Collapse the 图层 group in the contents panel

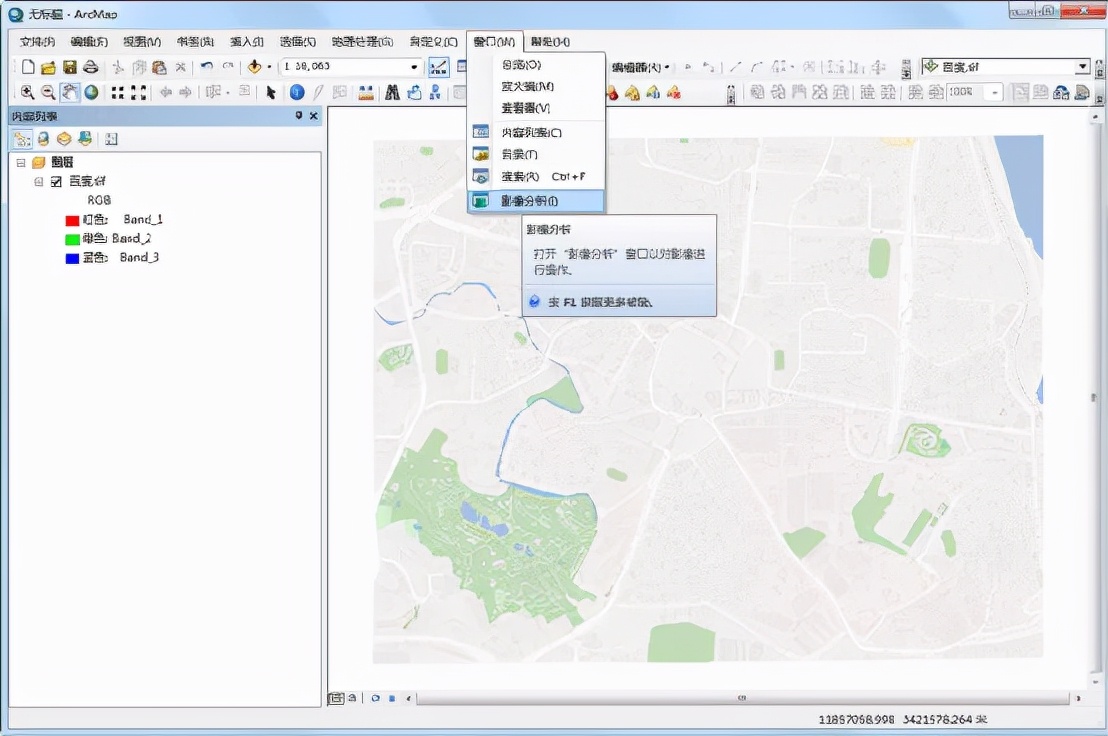click(x=20, y=162)
